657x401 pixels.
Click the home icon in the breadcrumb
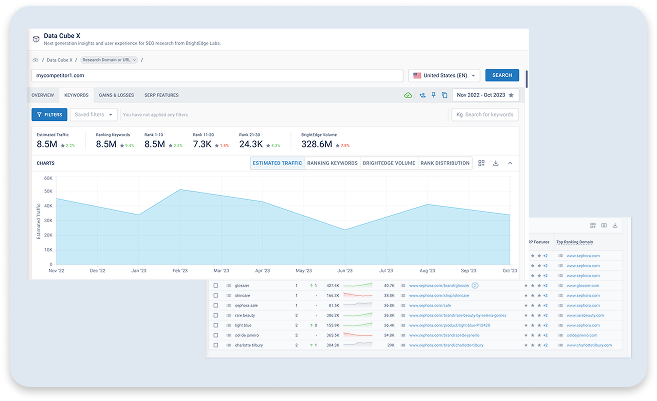pos(36,60)
